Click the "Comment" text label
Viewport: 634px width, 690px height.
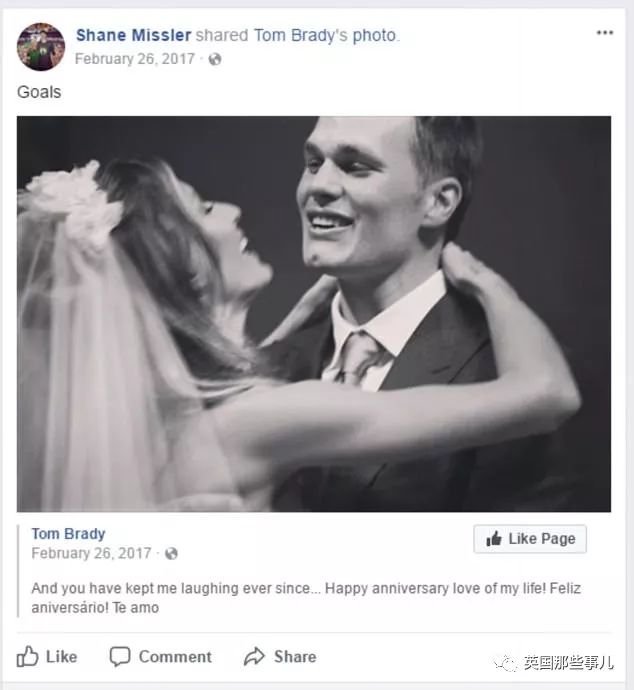(x=175, y=657)
